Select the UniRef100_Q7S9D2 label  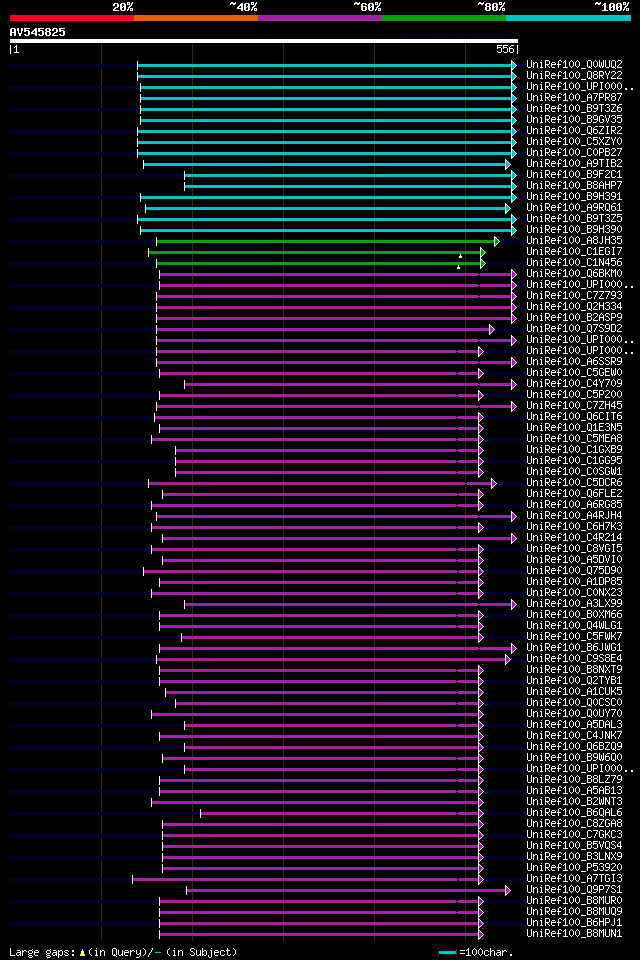click(574, 329)
